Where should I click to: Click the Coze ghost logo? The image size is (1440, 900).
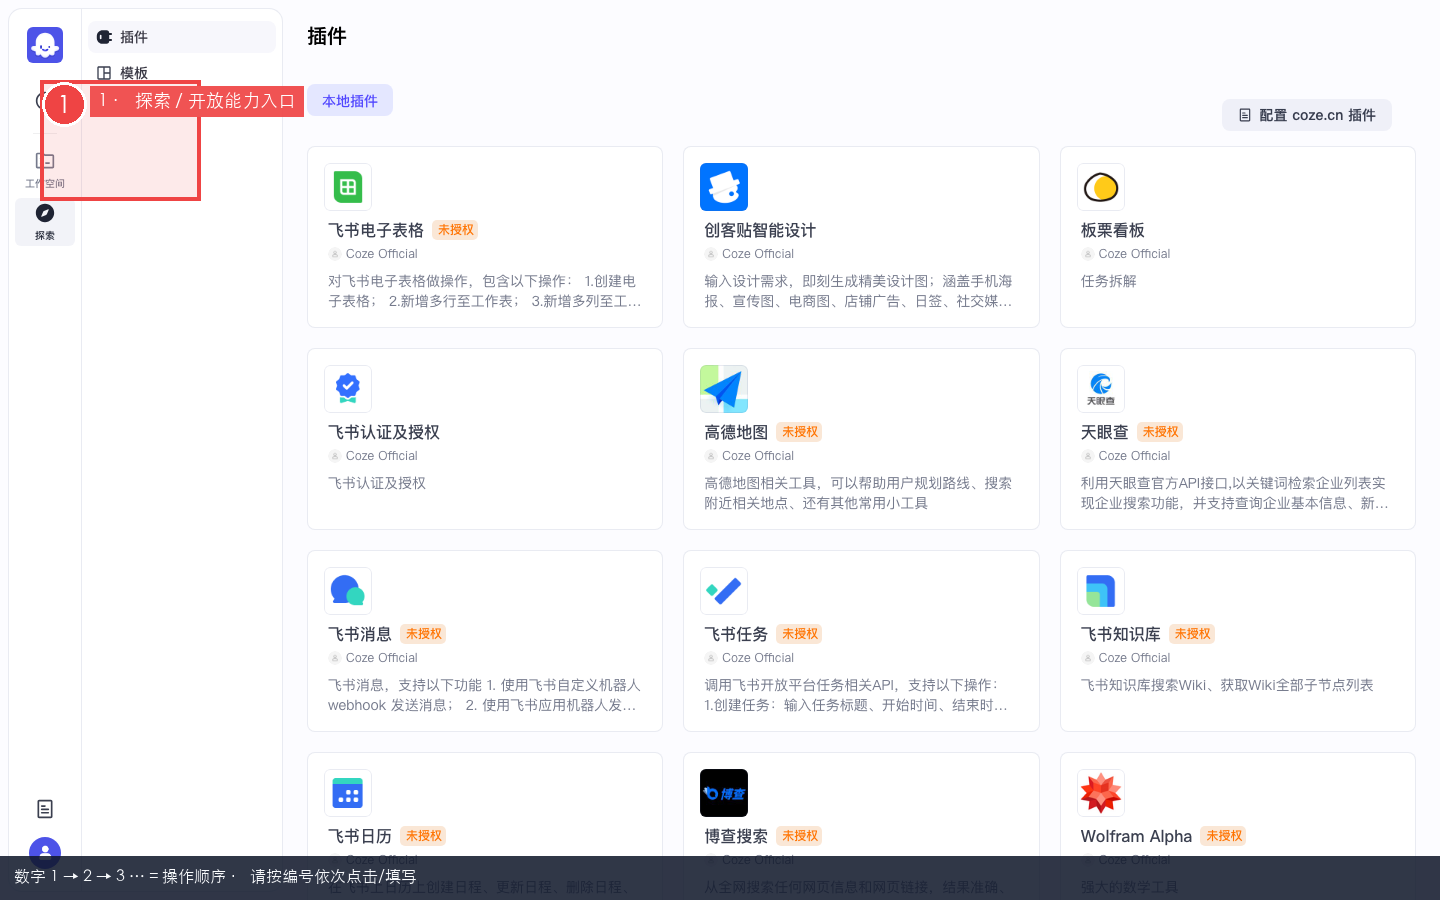pos(45,45)
